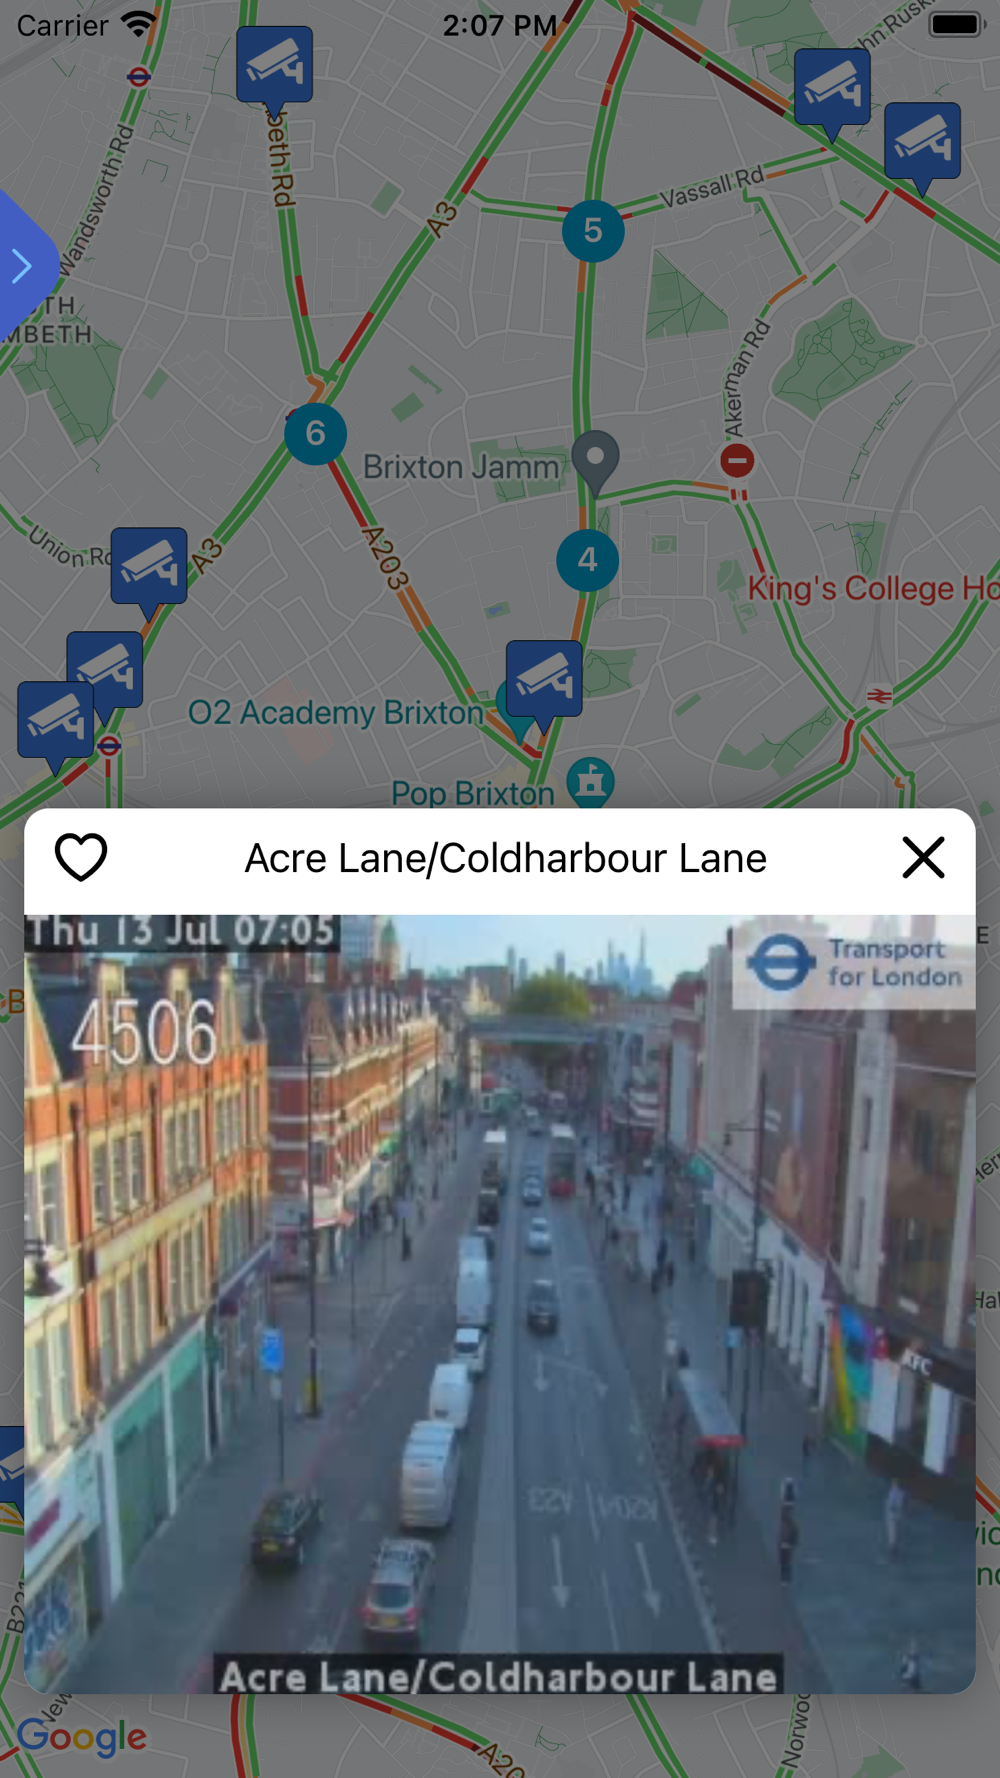This screenshot has width=1000, height=1778.
Task: Expand cluster marker showing 4
Action: click(587, 560)
